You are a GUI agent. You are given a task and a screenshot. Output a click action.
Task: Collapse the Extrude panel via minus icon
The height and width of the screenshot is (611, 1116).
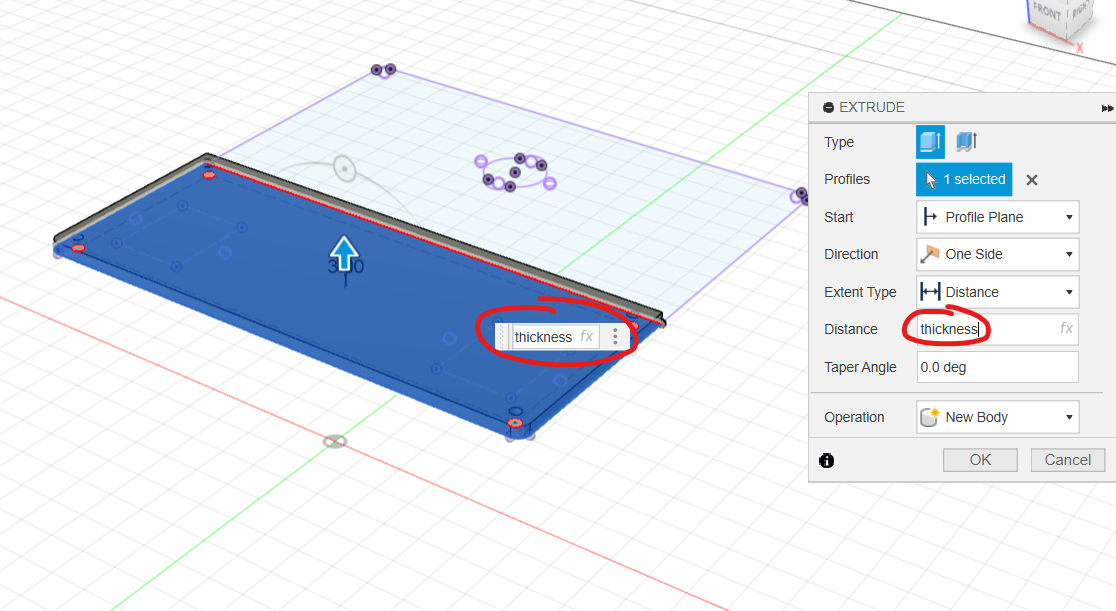pos(828,108)
